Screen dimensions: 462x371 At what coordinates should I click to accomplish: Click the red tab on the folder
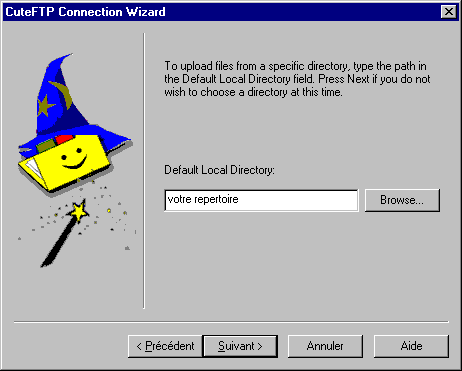(x=64, y=139)
